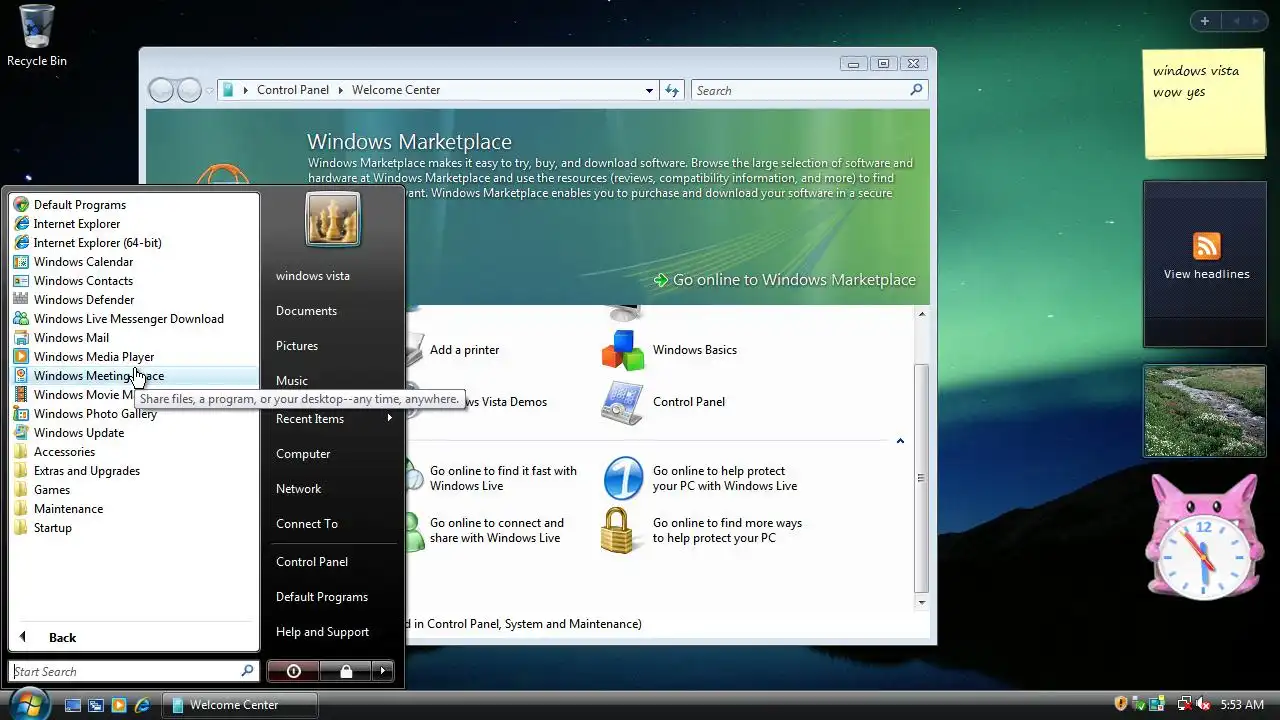This screenshot has height=720, width=1280.
Task: Open Computer from Start menu
Action: [303, 454]
